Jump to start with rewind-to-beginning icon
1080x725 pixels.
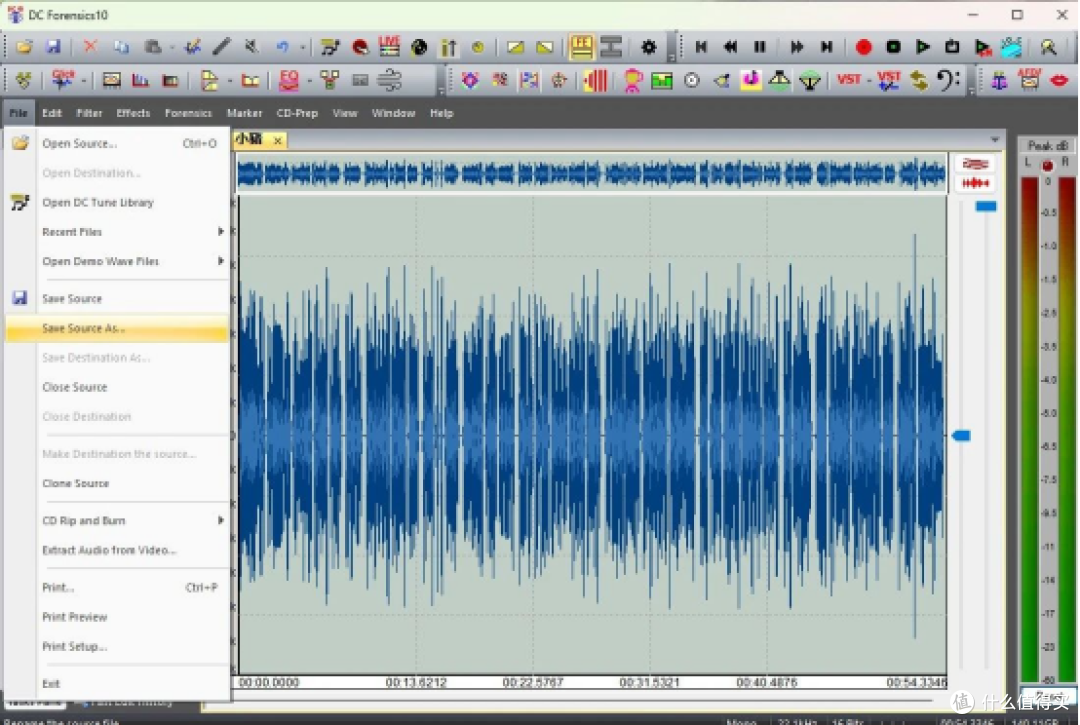(x=701, y=47)
